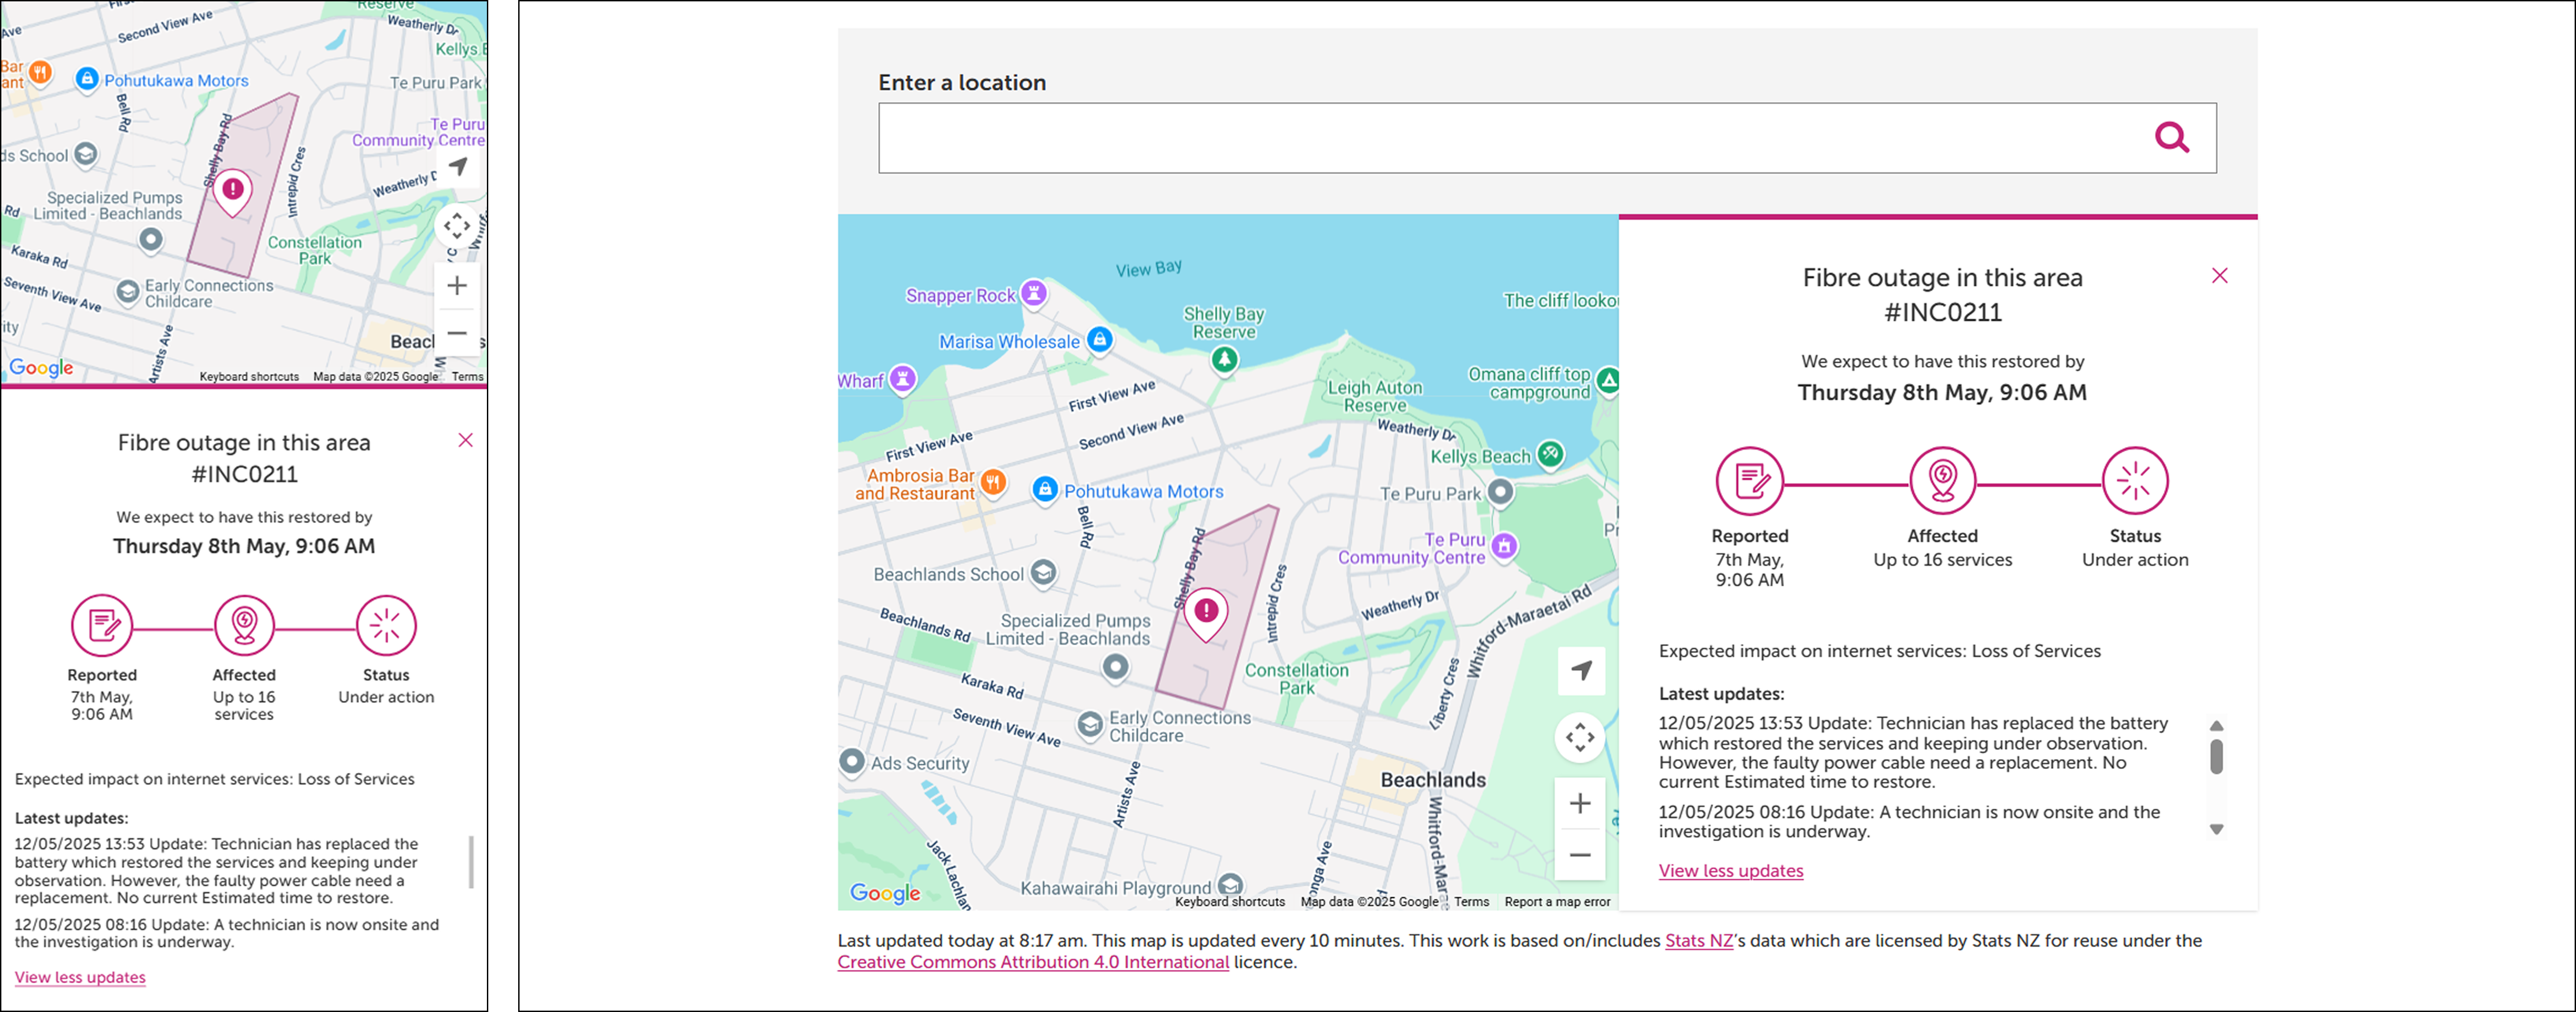The width and height of the screenshot is (2576, 1012).
Task: Click the Google logo on the large map
Action: (x=885, y=893)
